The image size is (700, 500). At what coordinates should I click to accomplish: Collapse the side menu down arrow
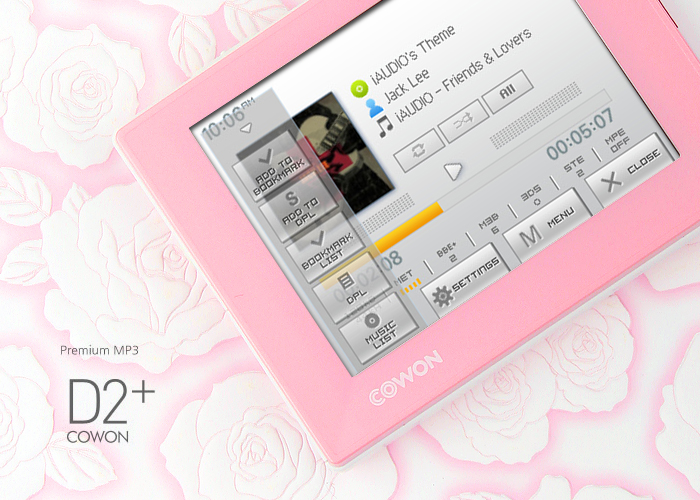click(246, 129)
